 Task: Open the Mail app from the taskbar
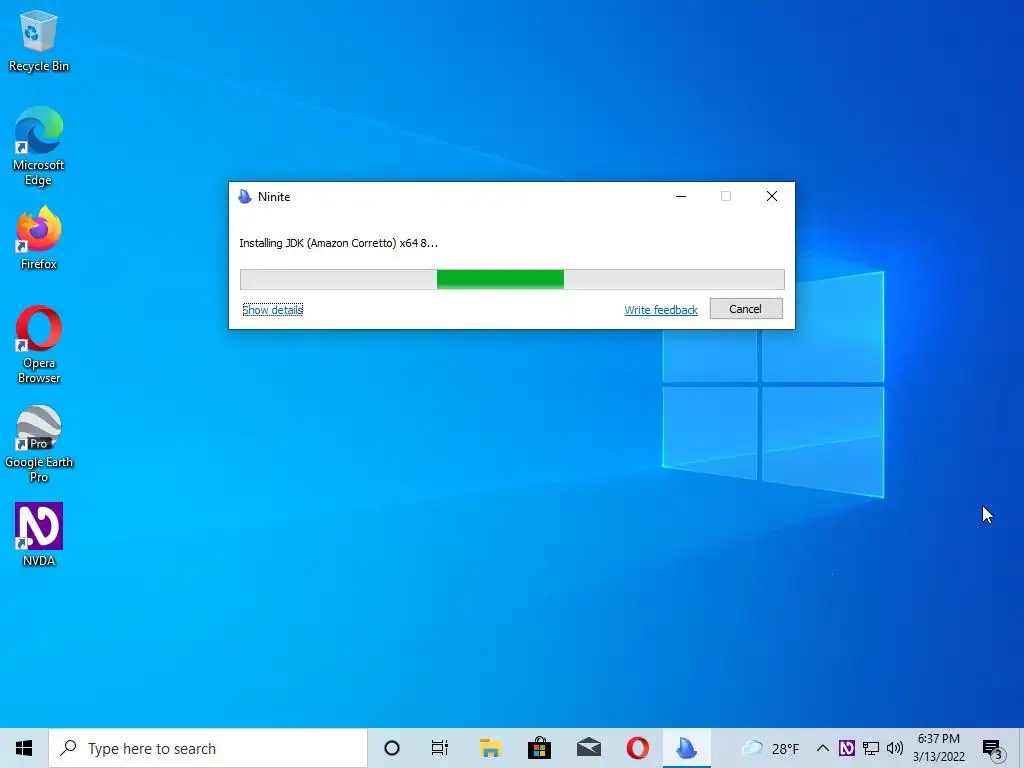(x=588, y=748)
